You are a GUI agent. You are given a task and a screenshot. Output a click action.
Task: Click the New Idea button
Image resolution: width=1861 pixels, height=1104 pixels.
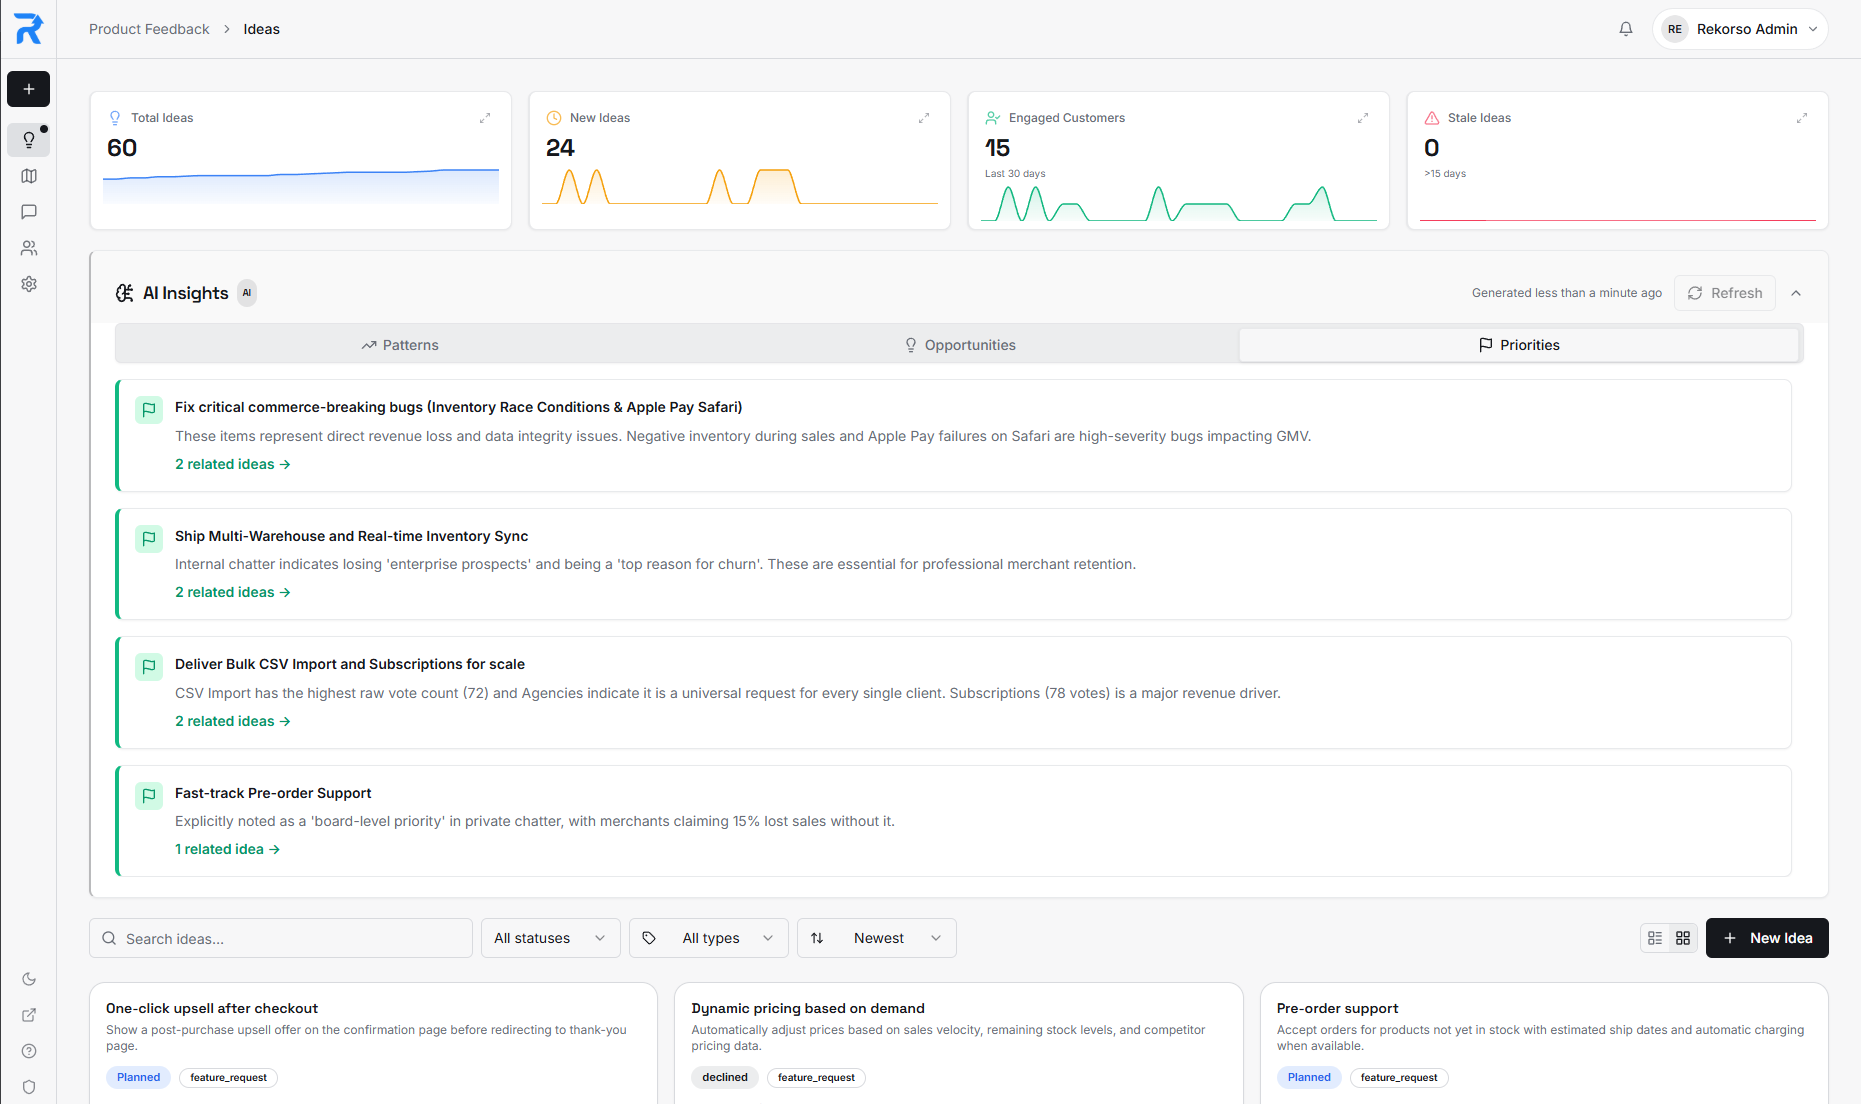coord(1767,938)
